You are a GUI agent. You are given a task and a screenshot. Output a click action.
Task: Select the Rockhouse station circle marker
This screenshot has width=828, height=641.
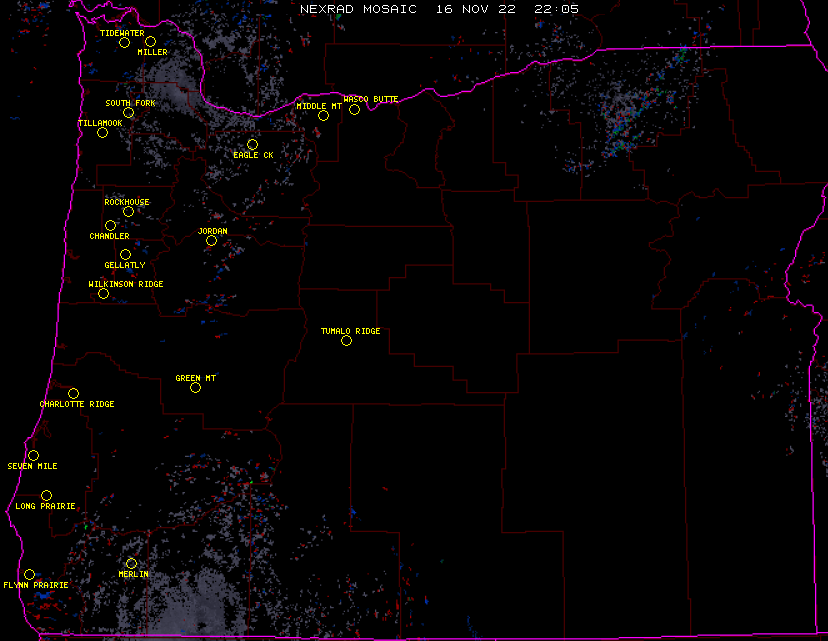point(128,211)
